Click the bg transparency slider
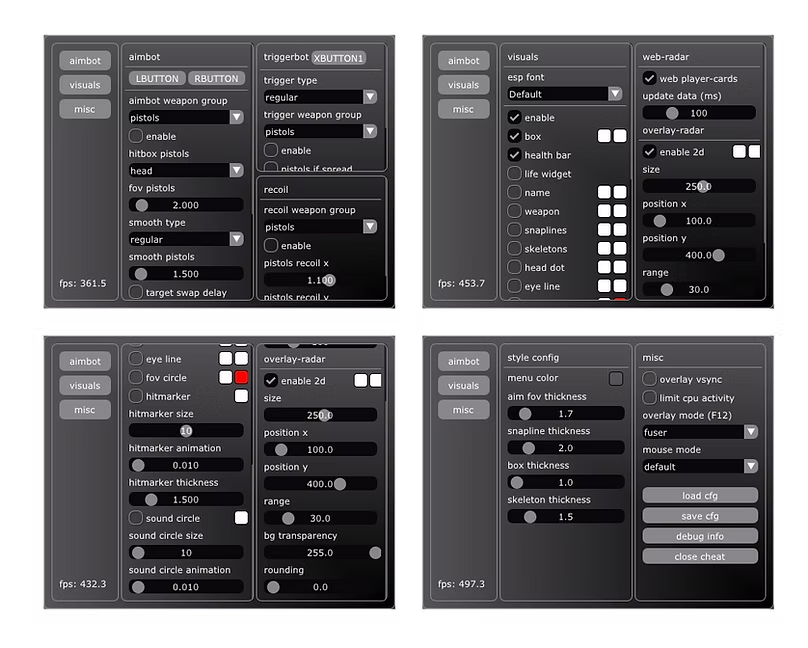808x648 pixels. tap(321, 552)
